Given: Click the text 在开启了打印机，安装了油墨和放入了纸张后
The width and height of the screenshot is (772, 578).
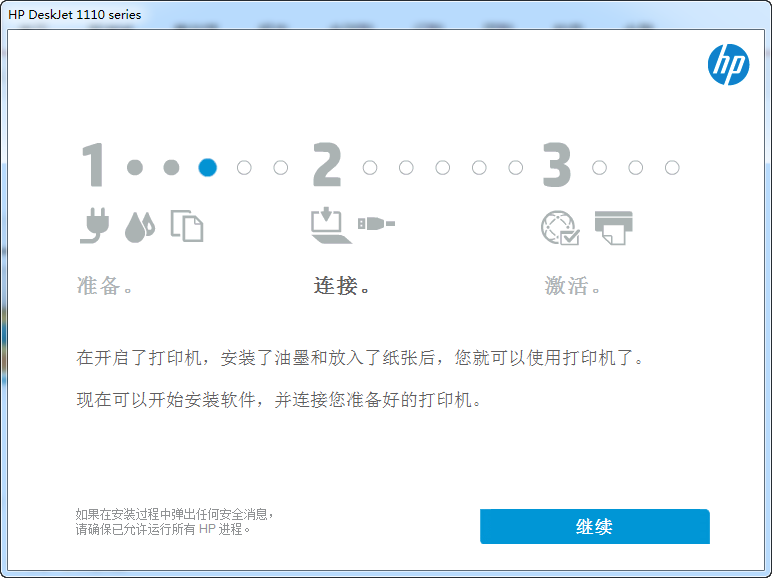Looking at the screenshot, I should tap(255, 358).
